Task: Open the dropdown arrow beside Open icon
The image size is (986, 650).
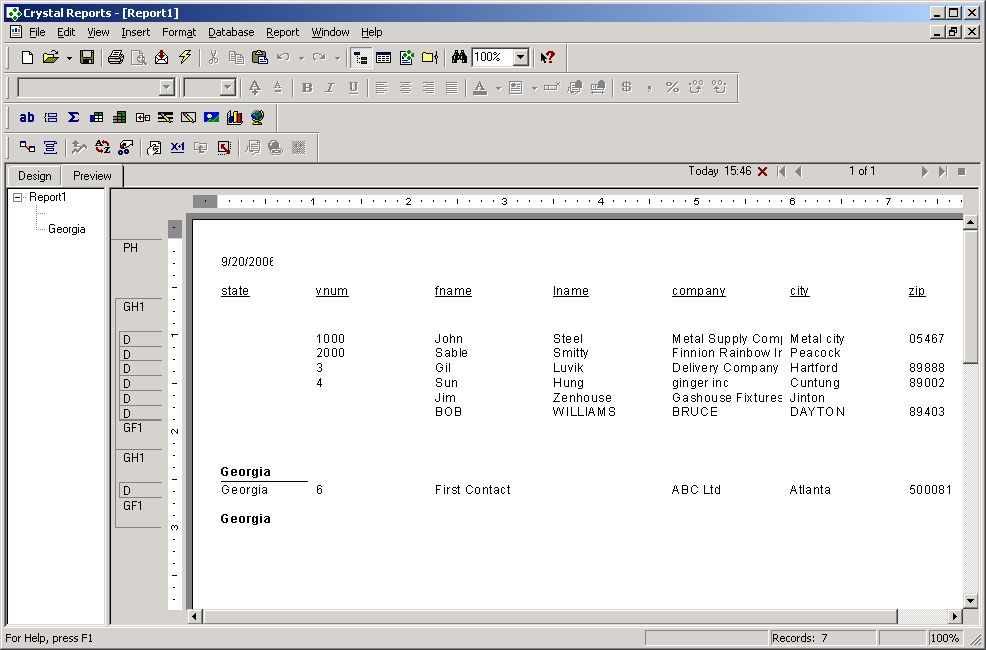Action: (69, 58)
